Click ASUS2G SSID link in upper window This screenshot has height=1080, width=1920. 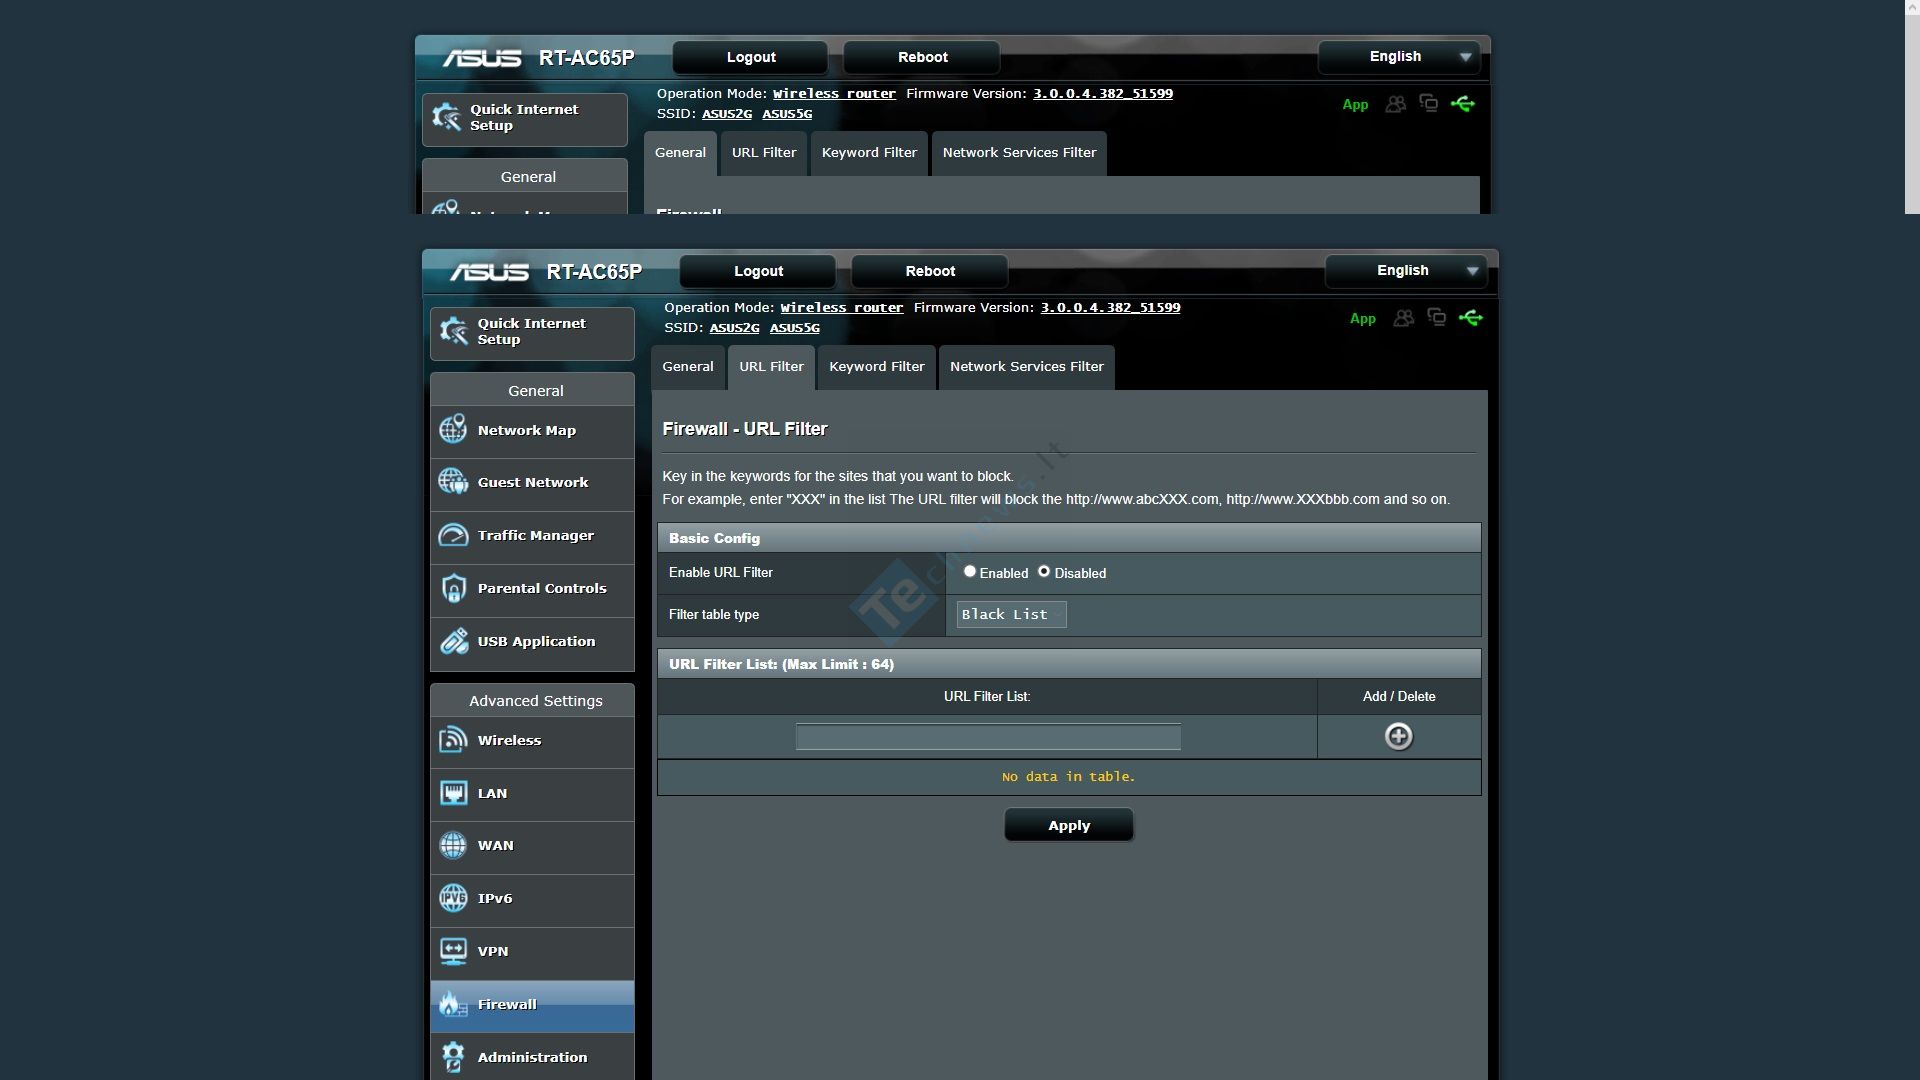click(727, 114)
